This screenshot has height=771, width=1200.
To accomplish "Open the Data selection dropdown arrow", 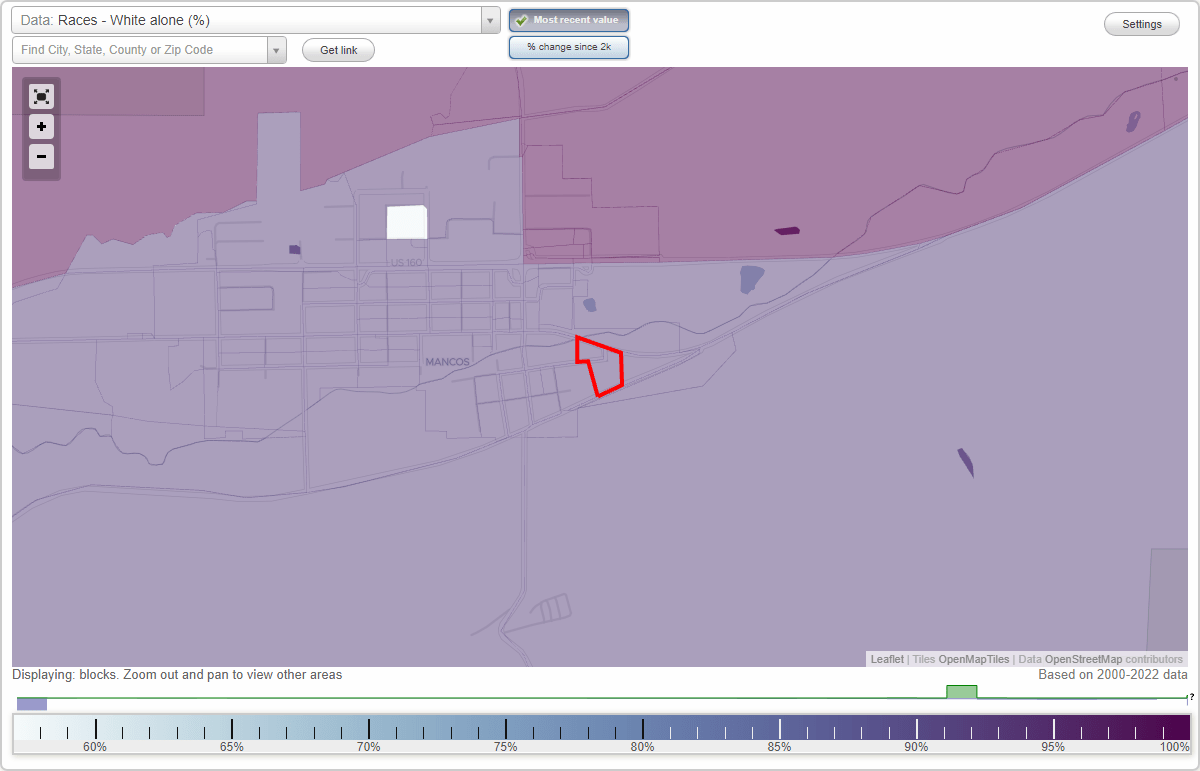I will (x=490, y=20).
